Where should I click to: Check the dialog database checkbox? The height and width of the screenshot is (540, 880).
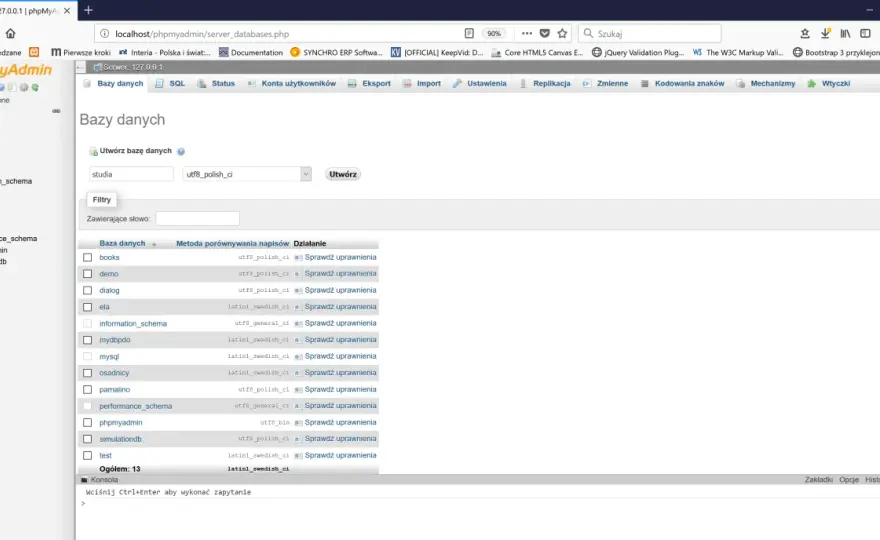pyautogui.click(x=88, y=290)
